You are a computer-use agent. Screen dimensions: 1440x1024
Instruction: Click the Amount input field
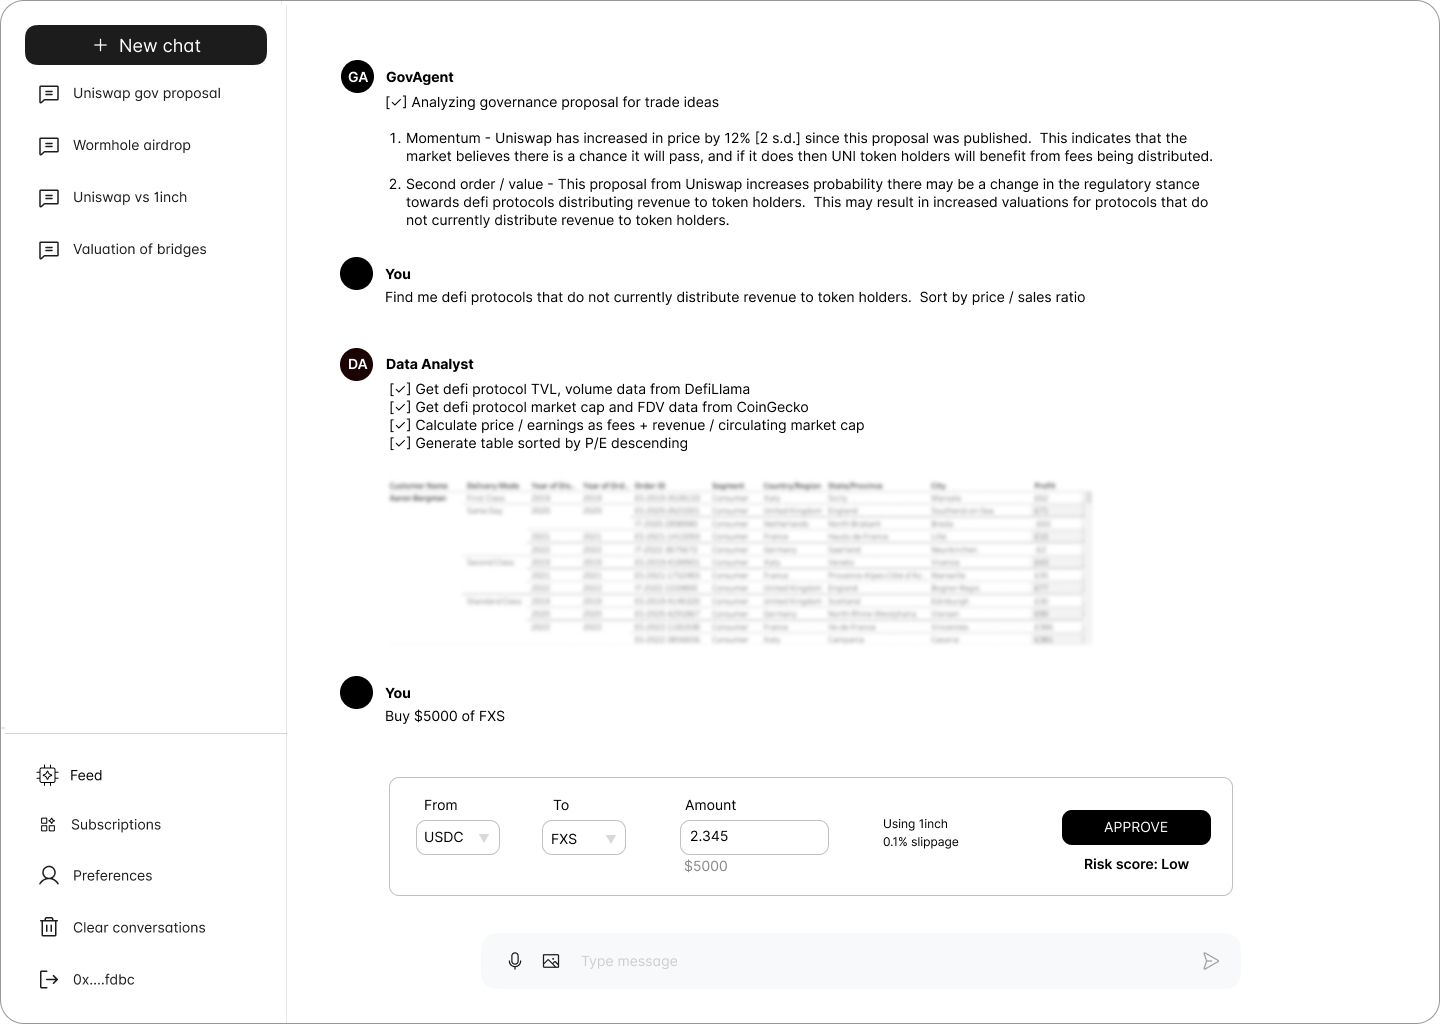(754, 837)
